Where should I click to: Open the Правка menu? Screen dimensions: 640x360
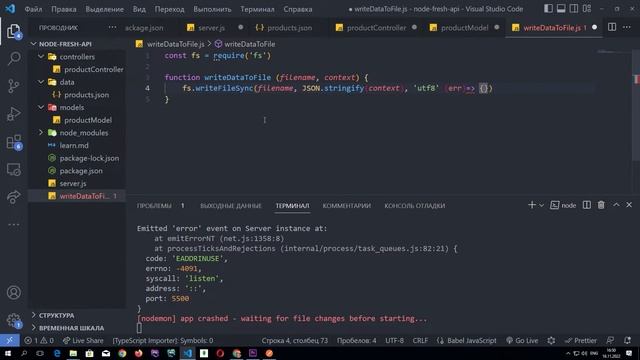click(64, 9)
